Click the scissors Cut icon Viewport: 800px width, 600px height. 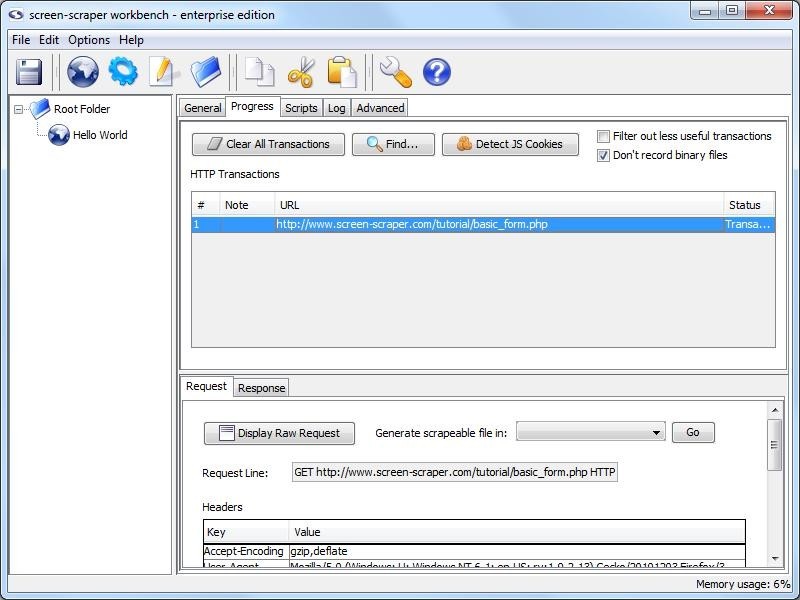click(301, 71)
